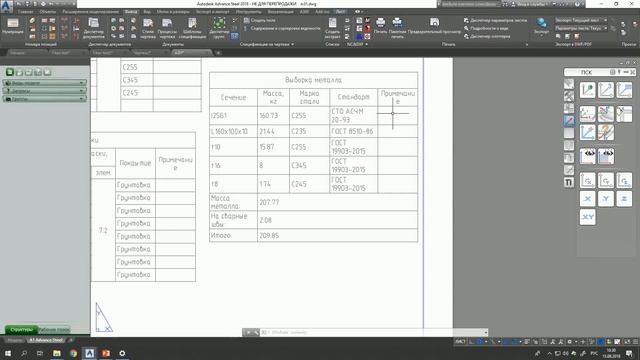640x360 pixels.
Task: Click the 160.73 mass cell
Action: pos(273,116)
